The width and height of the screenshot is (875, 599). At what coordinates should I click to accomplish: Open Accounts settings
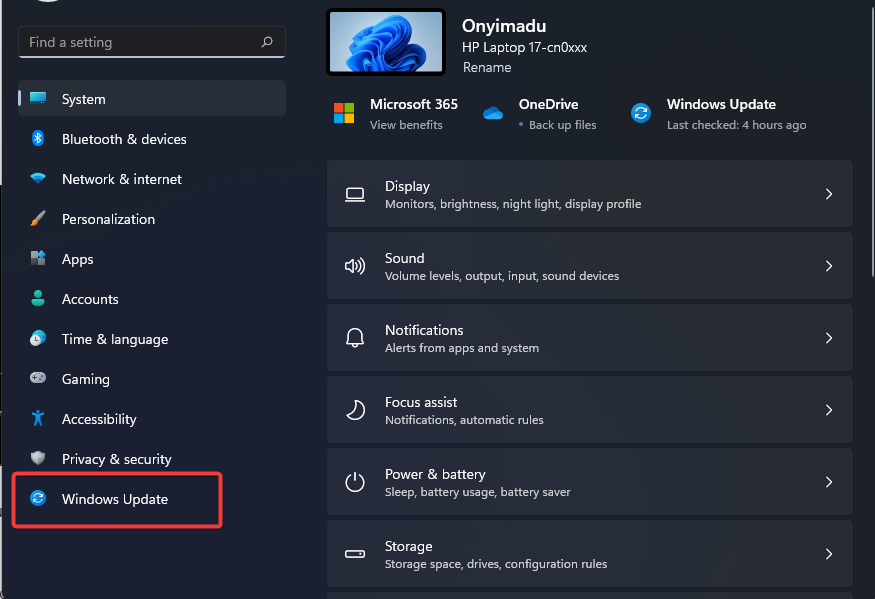152,299
